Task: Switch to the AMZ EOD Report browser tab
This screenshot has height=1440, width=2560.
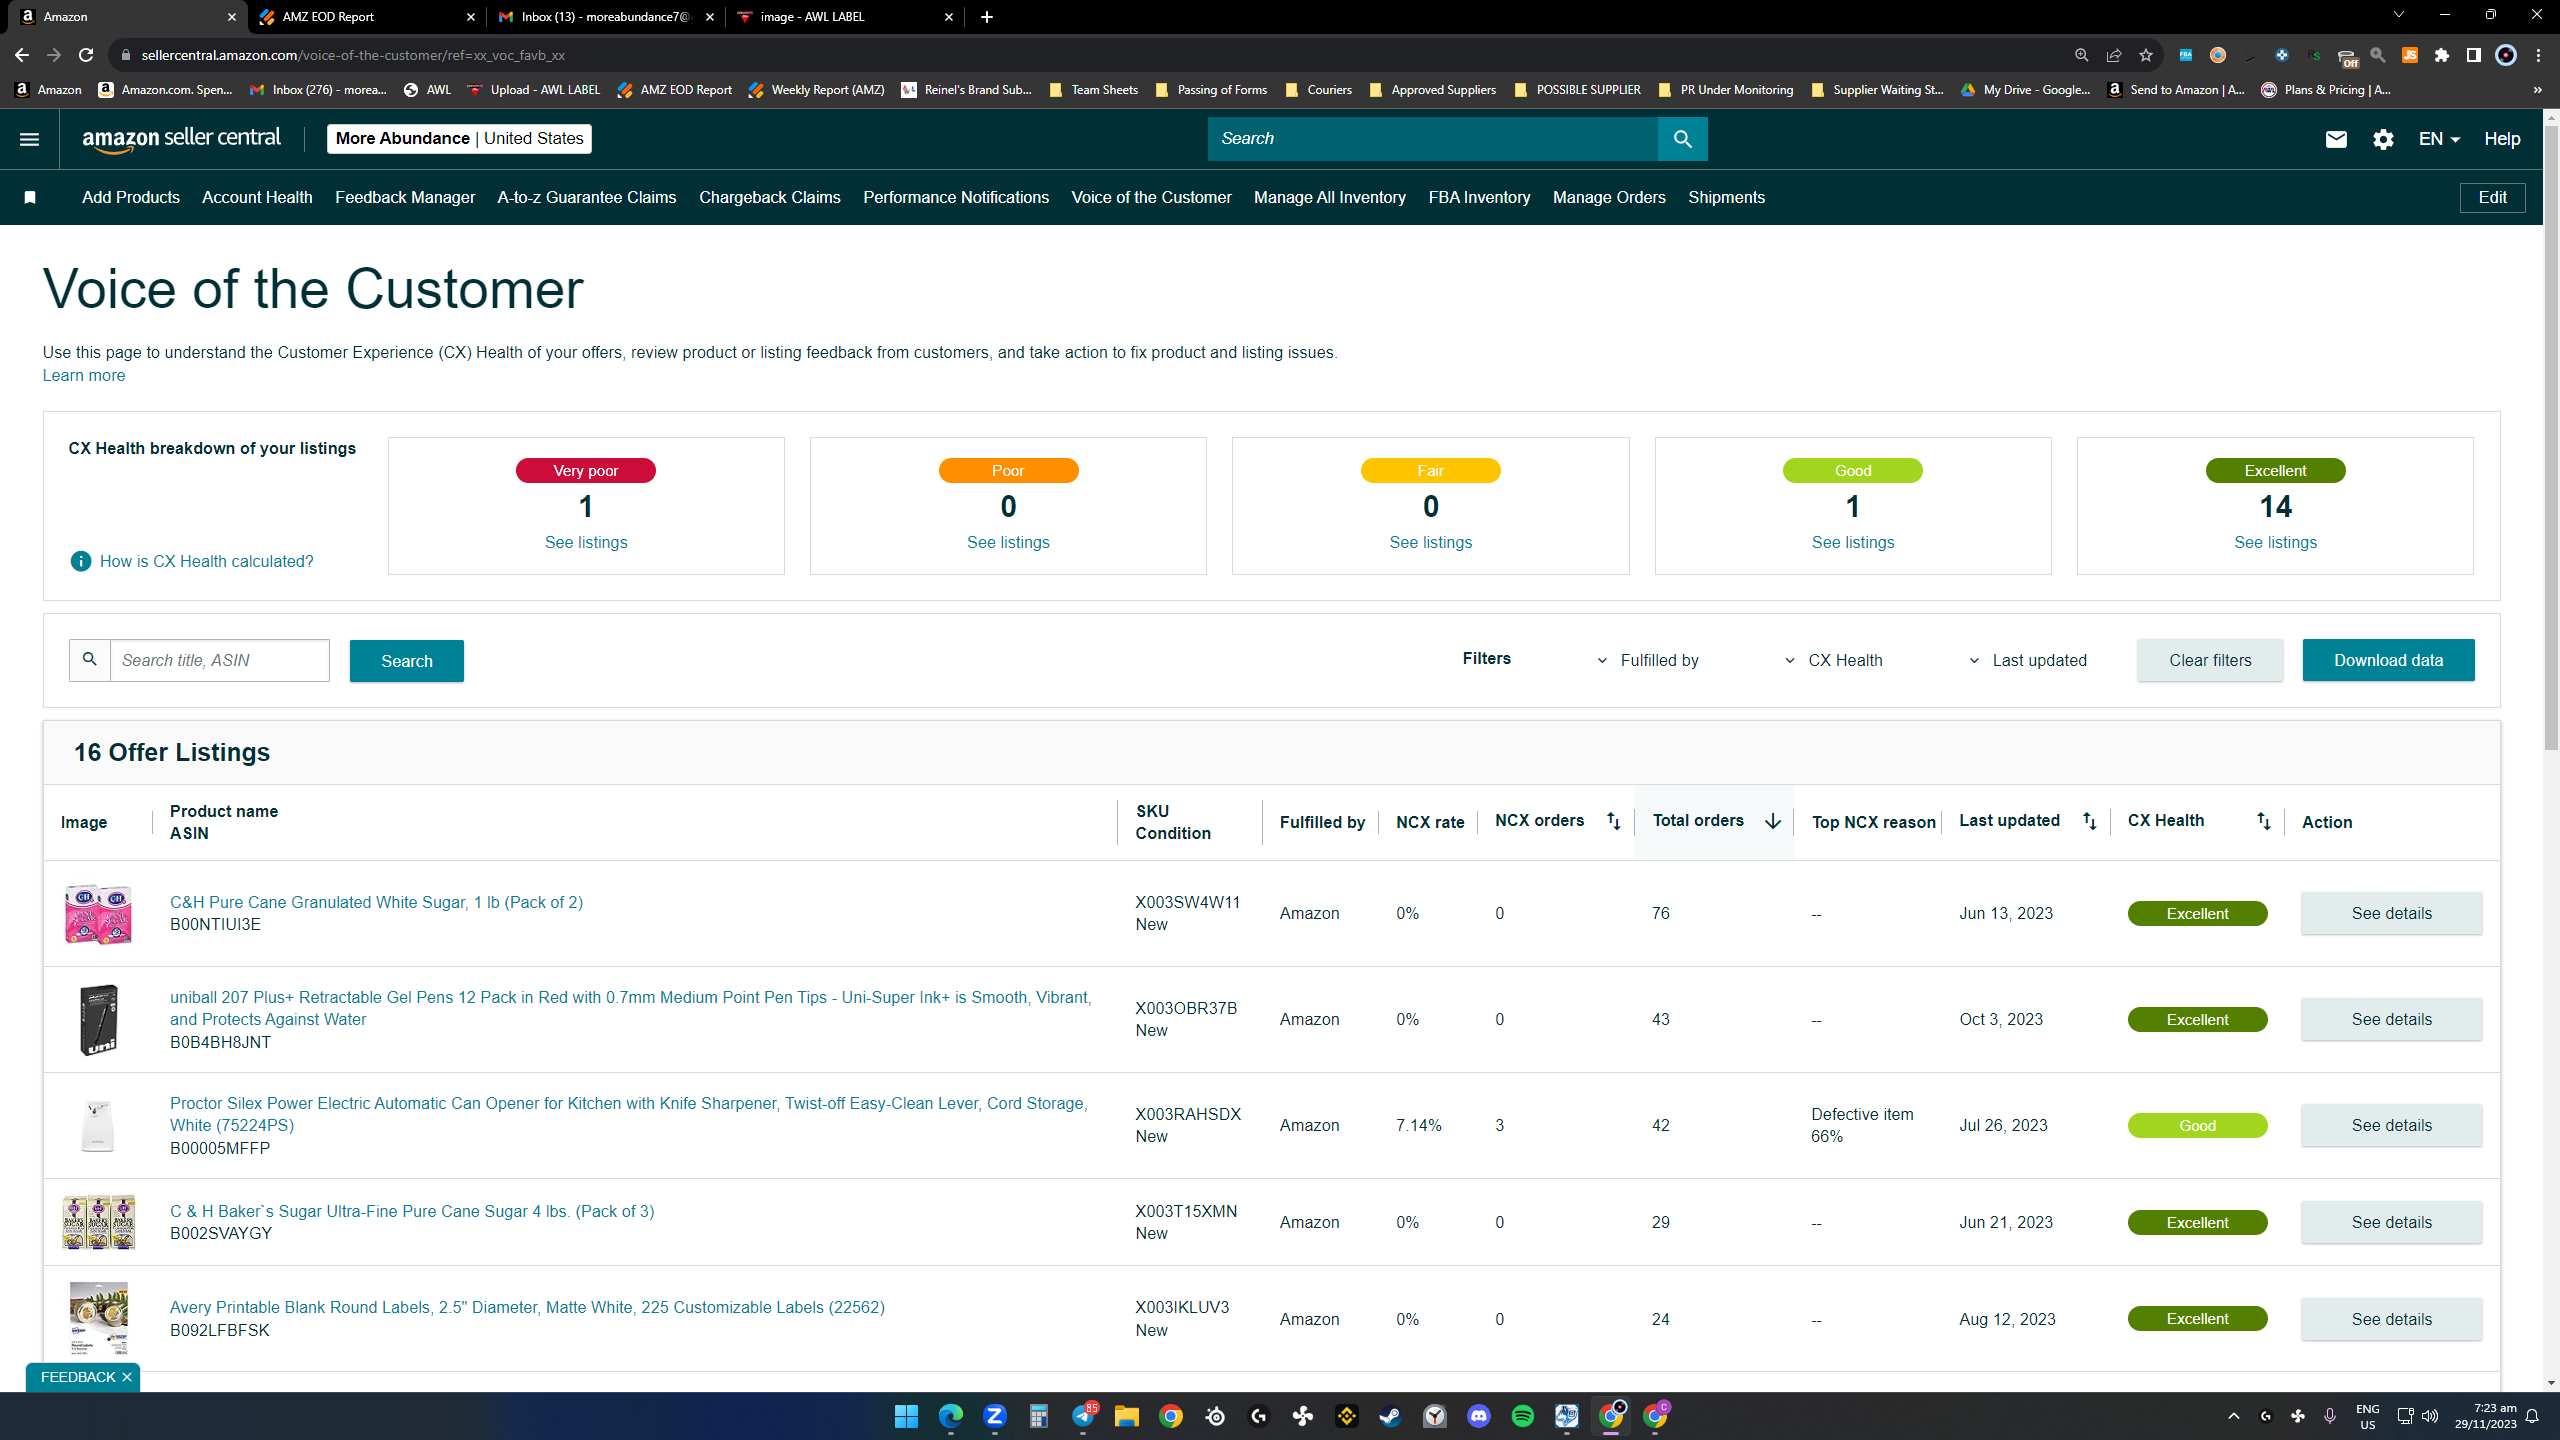Action: click(x=367, y=17)
